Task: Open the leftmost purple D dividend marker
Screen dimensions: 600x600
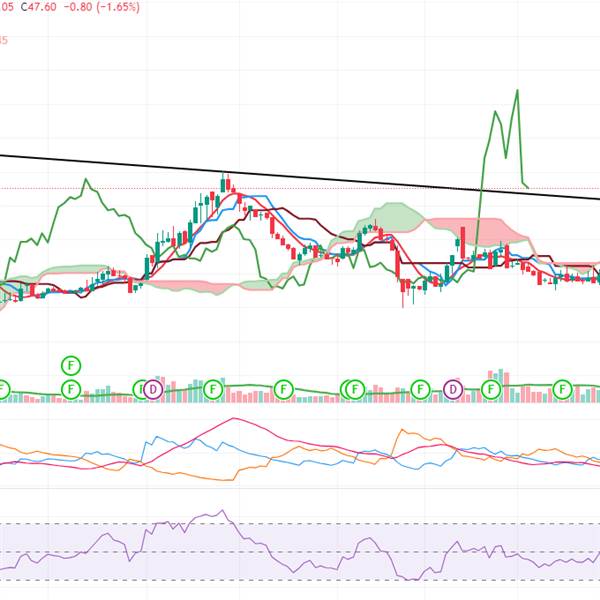Action: tap(153, 390)
